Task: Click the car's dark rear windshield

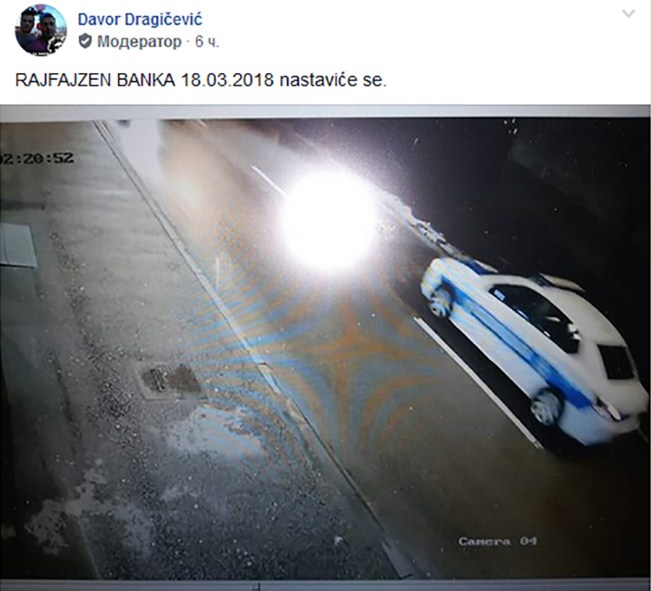Action: 617,361
